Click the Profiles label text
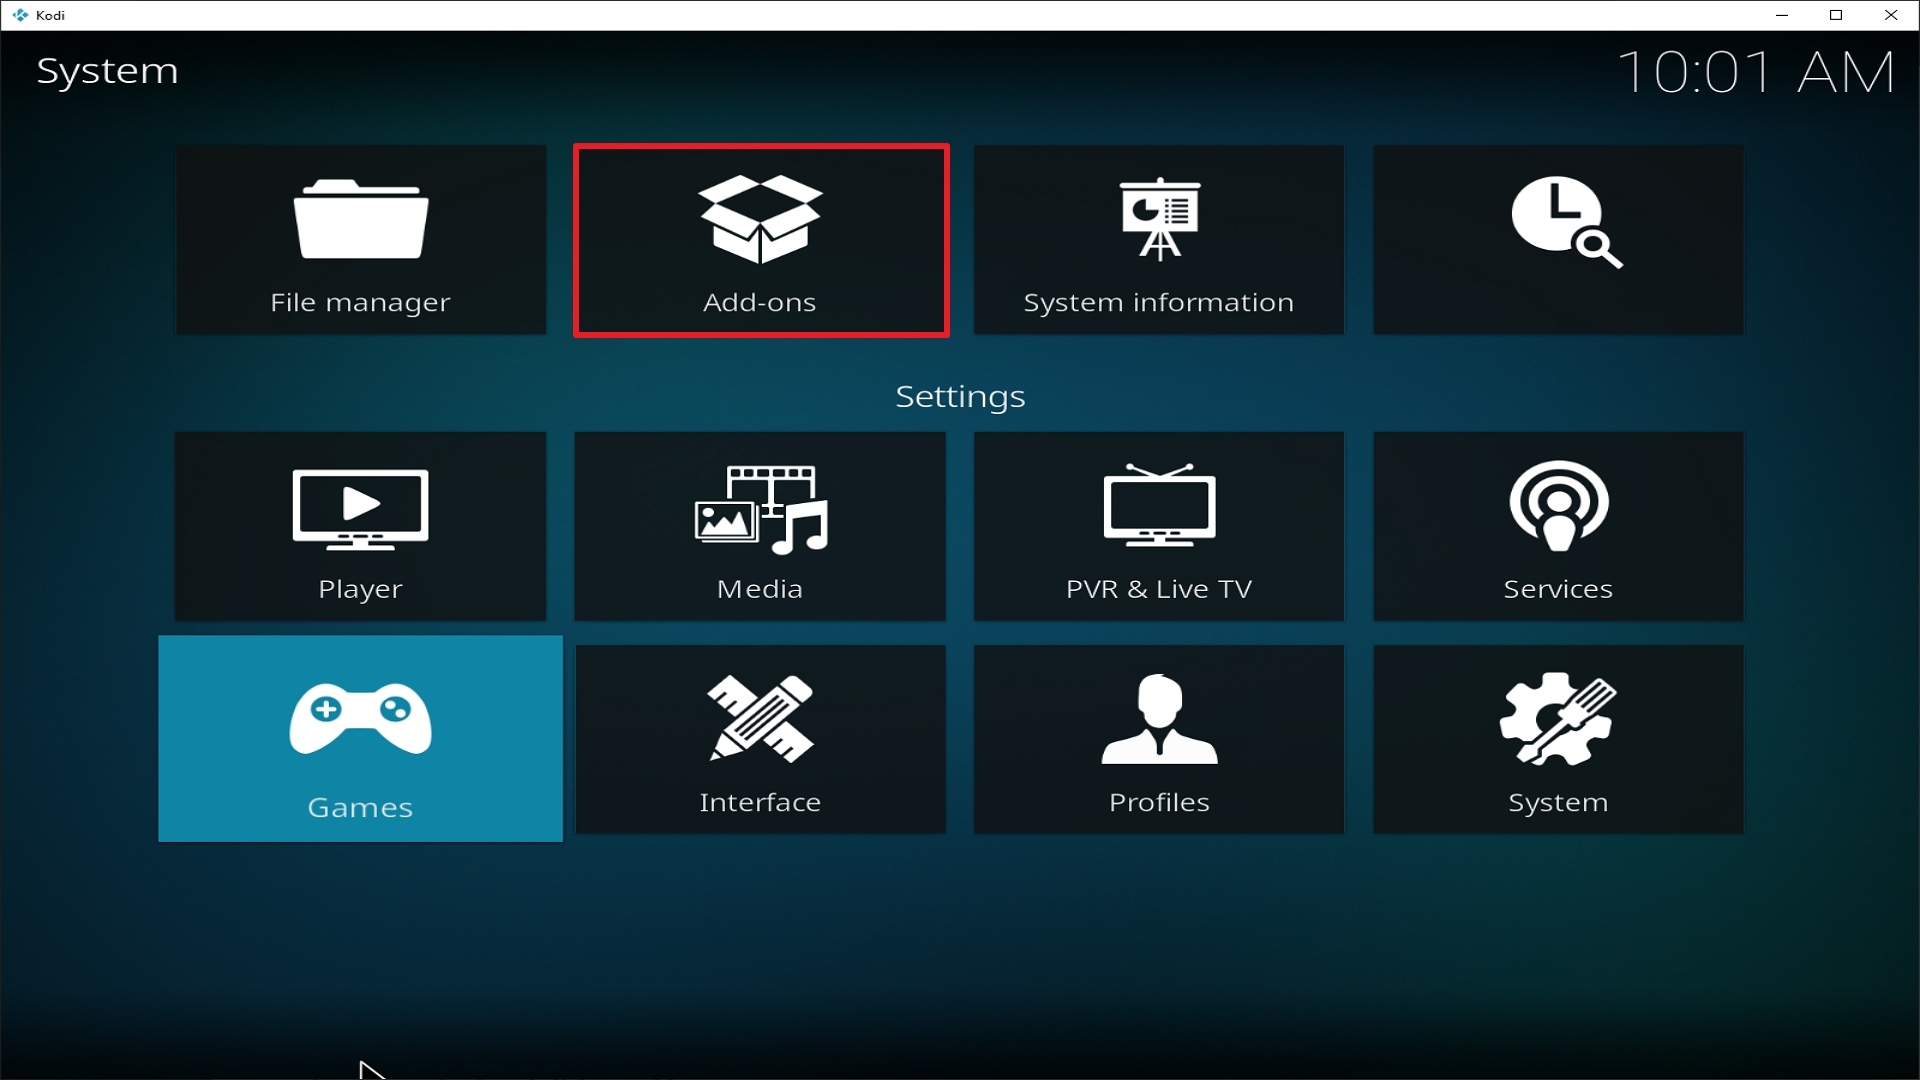The image size is (1920, 1080). [1159, 802]
